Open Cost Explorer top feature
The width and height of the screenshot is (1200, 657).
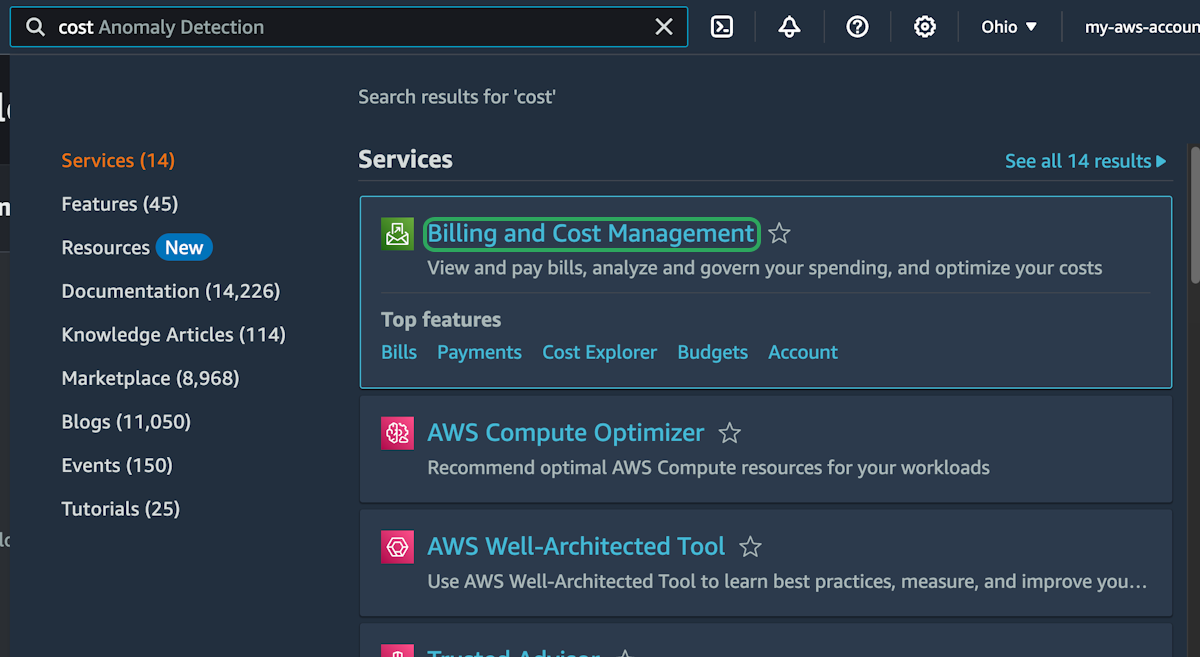[x=599, y=352]
